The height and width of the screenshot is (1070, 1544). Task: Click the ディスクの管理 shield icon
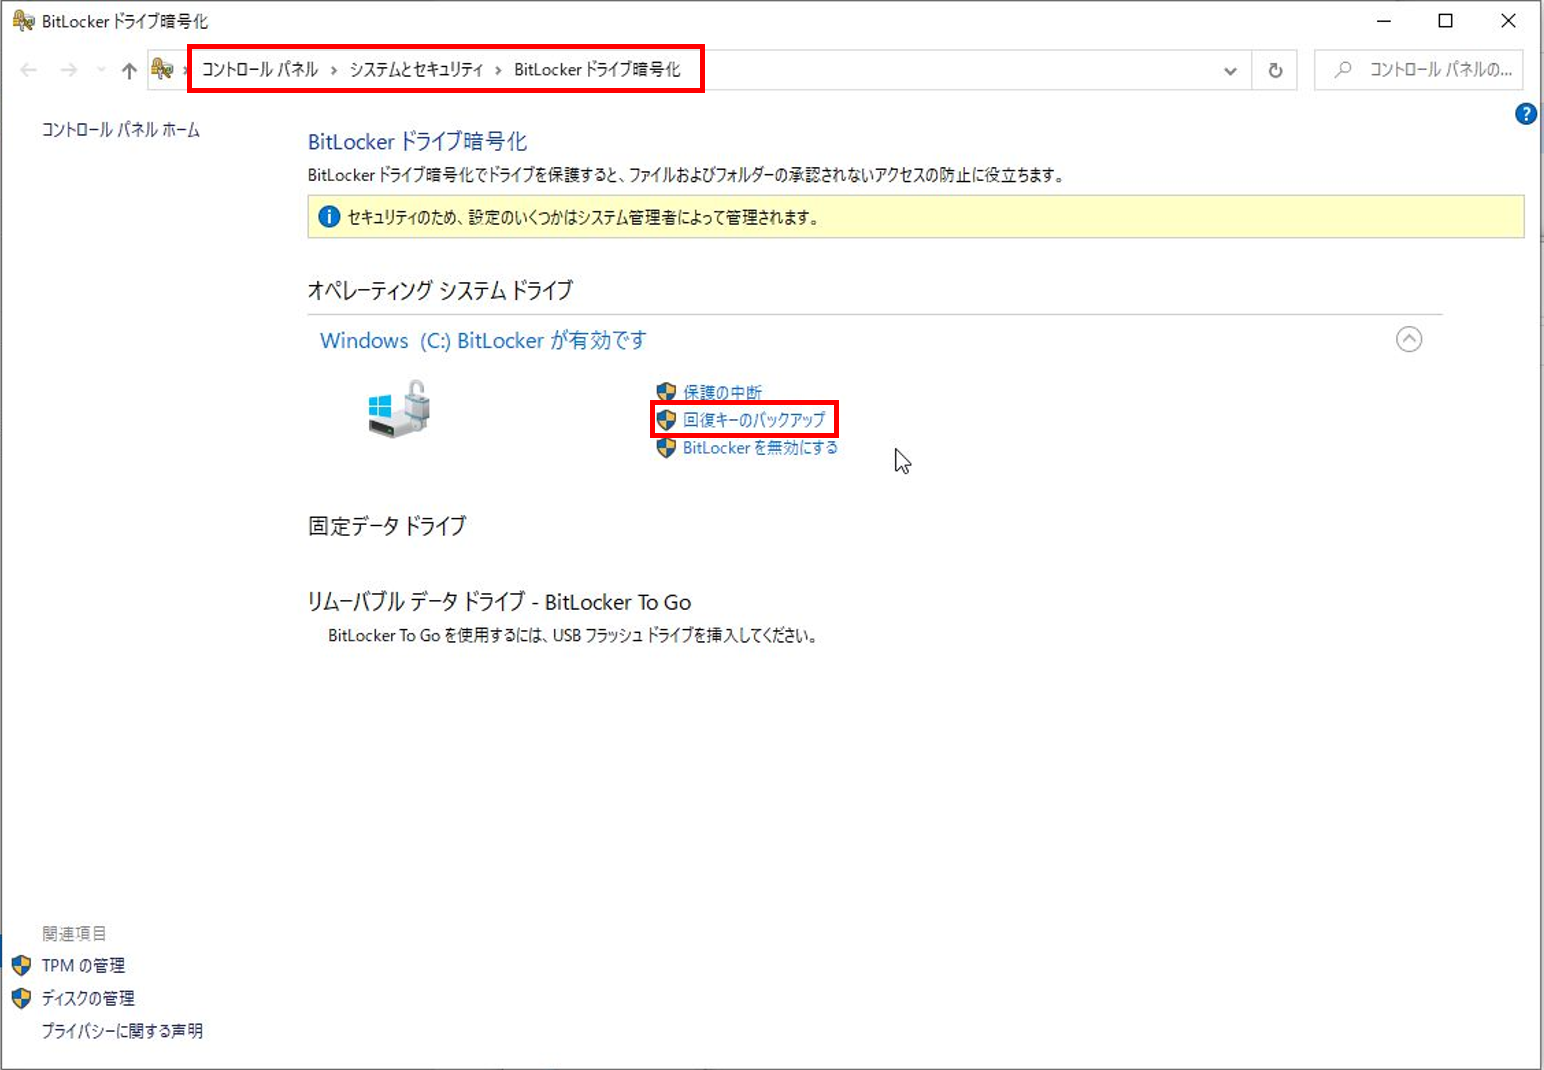click(x=21, y=998)
